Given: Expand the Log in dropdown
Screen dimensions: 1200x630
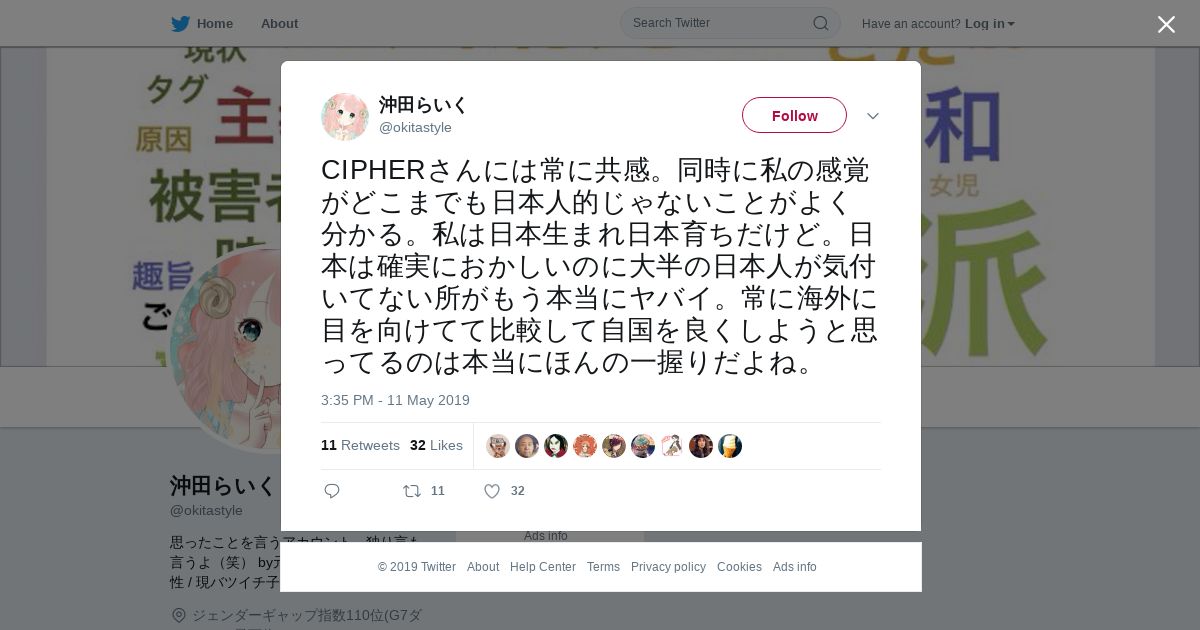Looking at the screenshot, I should [x=990, y=24].
